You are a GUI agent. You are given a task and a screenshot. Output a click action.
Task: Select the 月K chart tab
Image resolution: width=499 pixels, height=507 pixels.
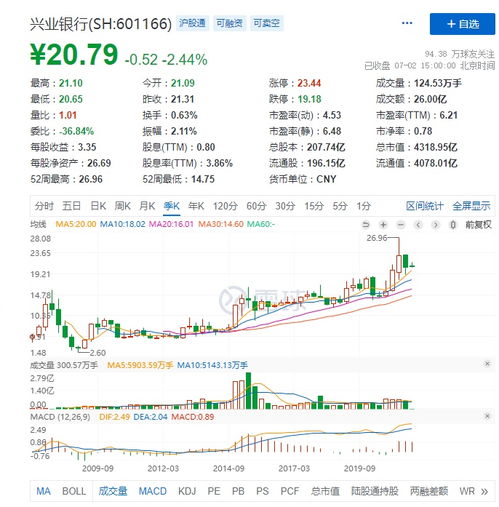(x=147, y=206)
